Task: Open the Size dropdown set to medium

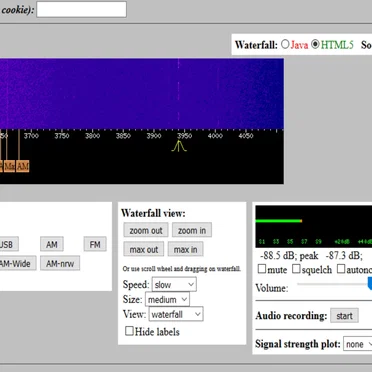Action: 167,299
